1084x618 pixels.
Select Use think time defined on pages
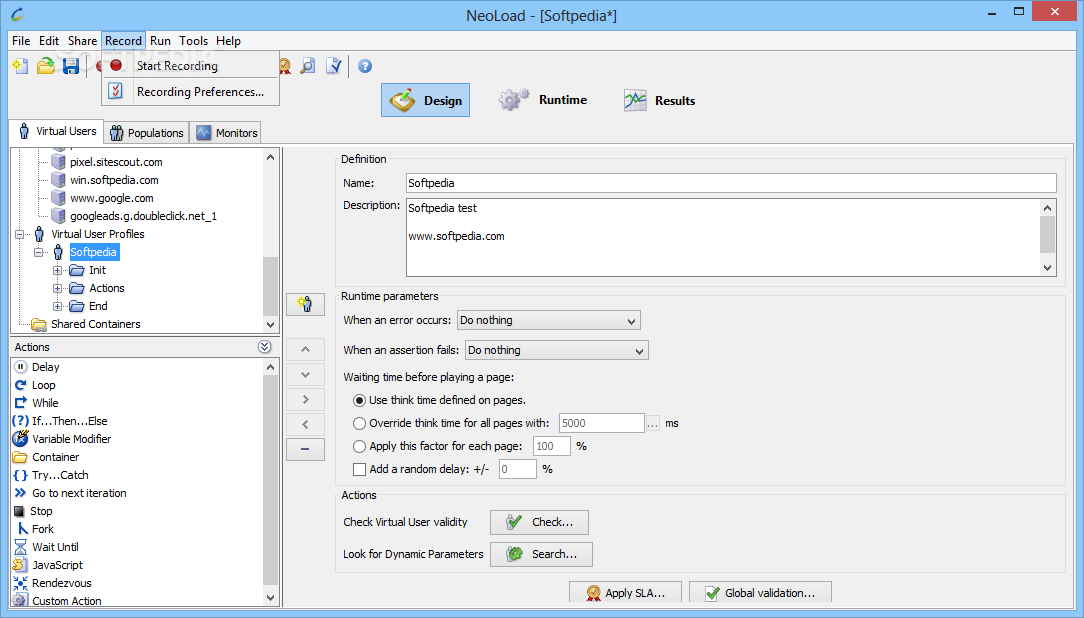(359, 400)
